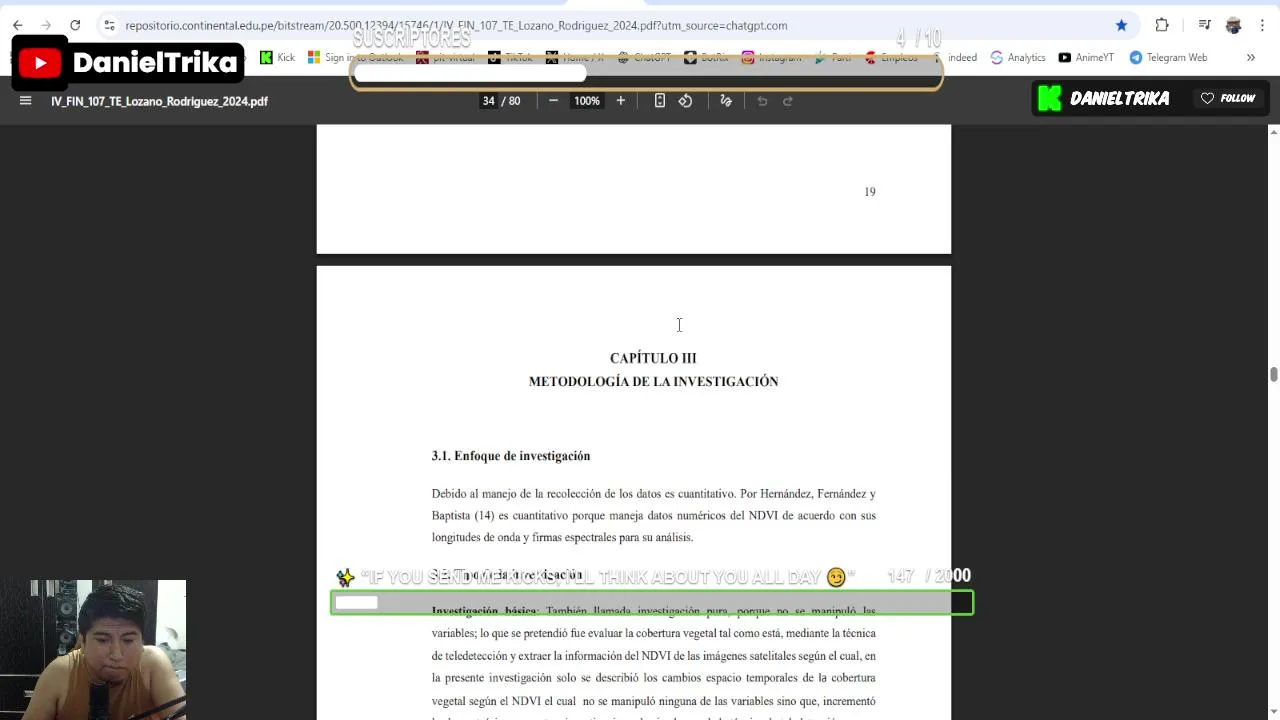The image size is (1280, 720).
Task: Click the CAPÍTULO III heading
Action: coord(653,358)
